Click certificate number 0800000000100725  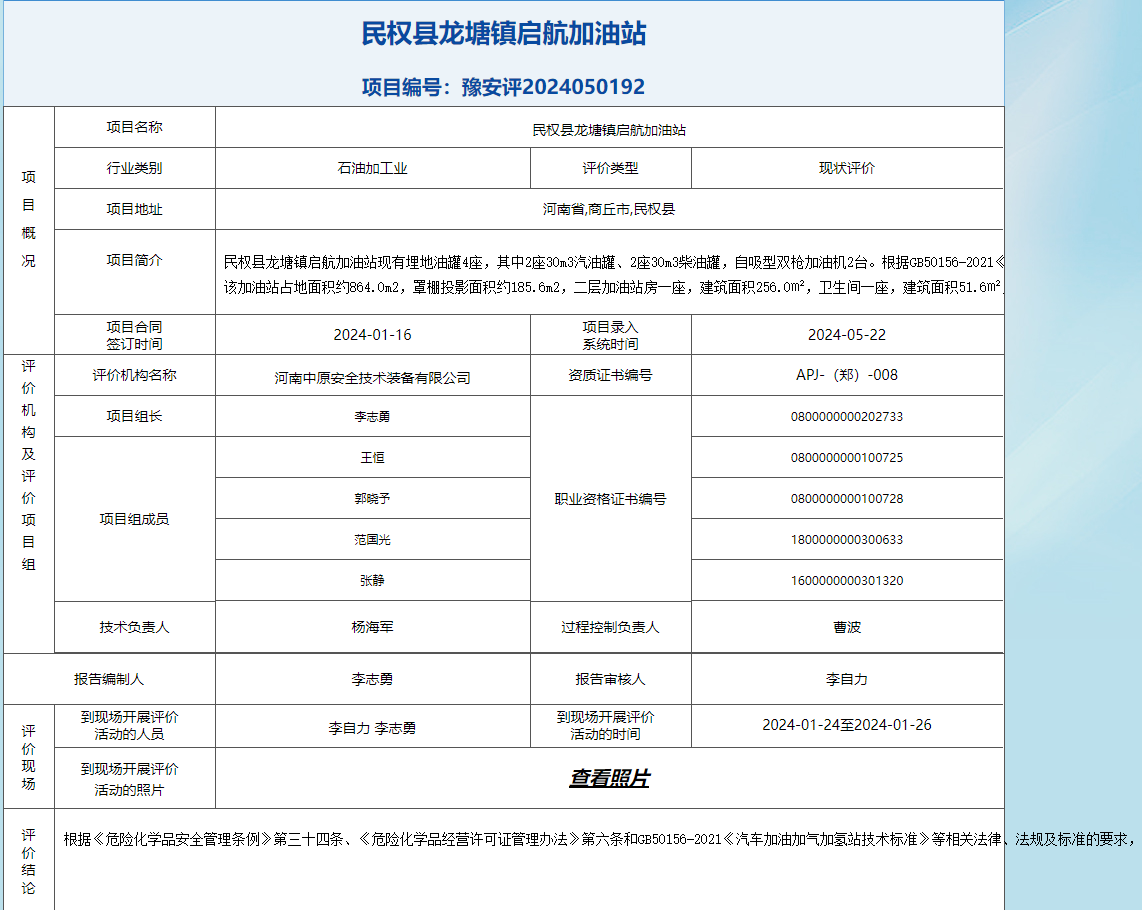click(846, 458)
